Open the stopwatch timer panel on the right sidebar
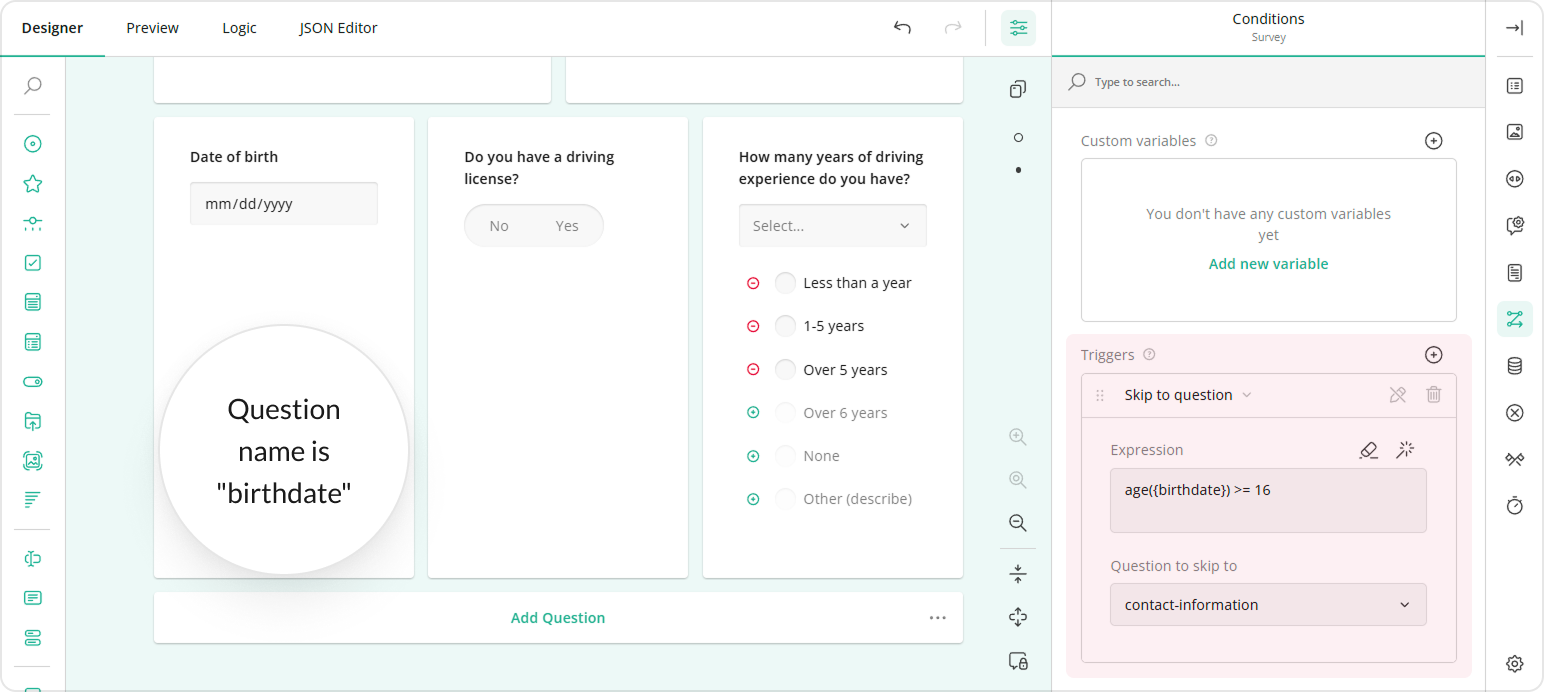Image resolution: width=1544 pixels, height=692 pixels. [x=1514, y=506]
